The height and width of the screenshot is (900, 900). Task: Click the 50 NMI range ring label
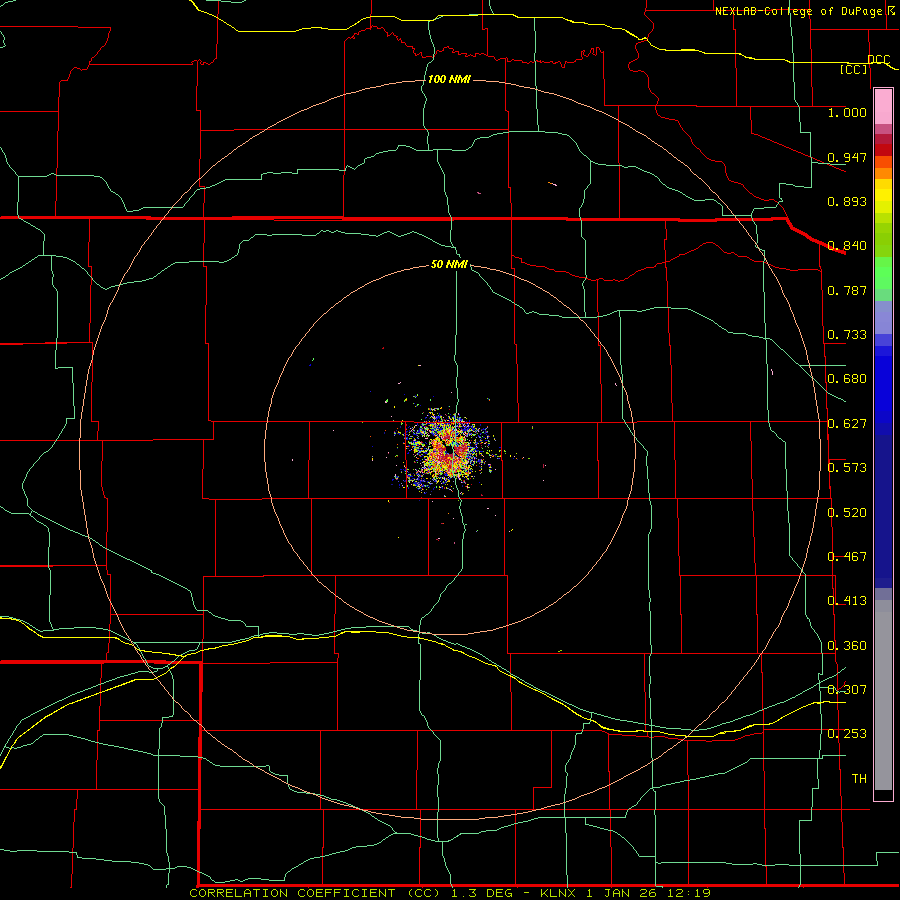click(449, 265)
